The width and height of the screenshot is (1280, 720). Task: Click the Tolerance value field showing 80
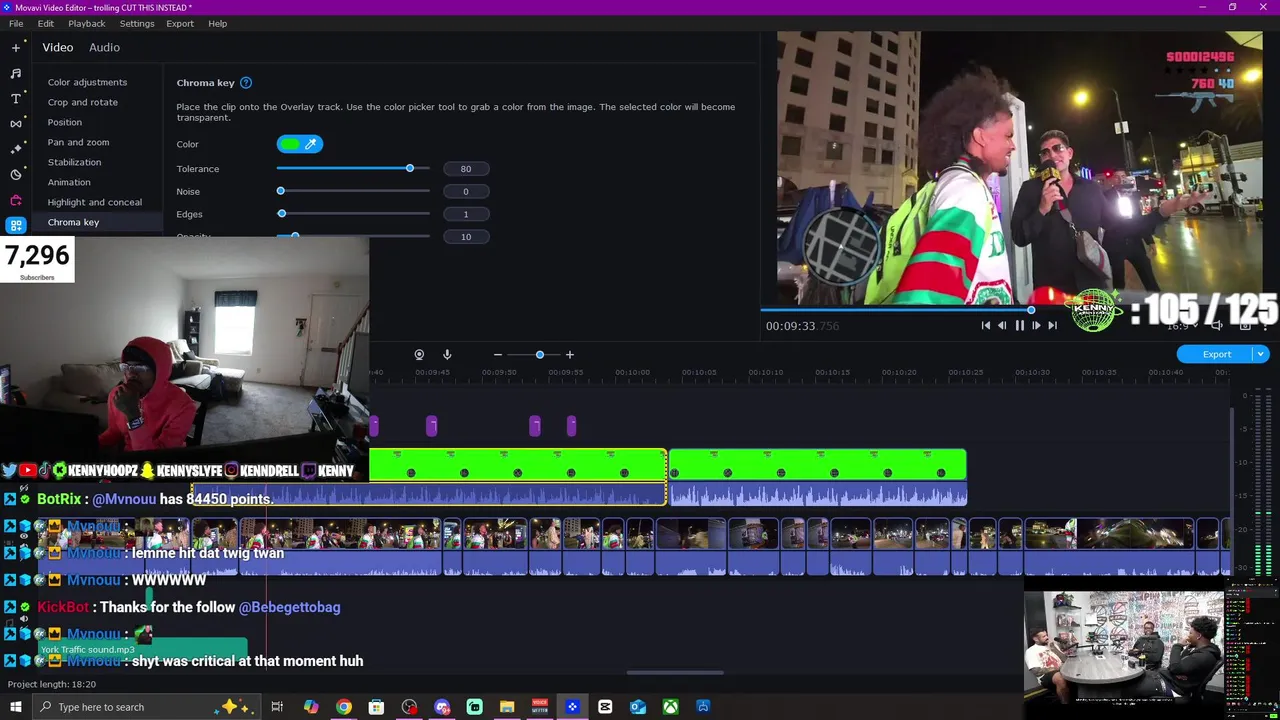tap(465, 169)
